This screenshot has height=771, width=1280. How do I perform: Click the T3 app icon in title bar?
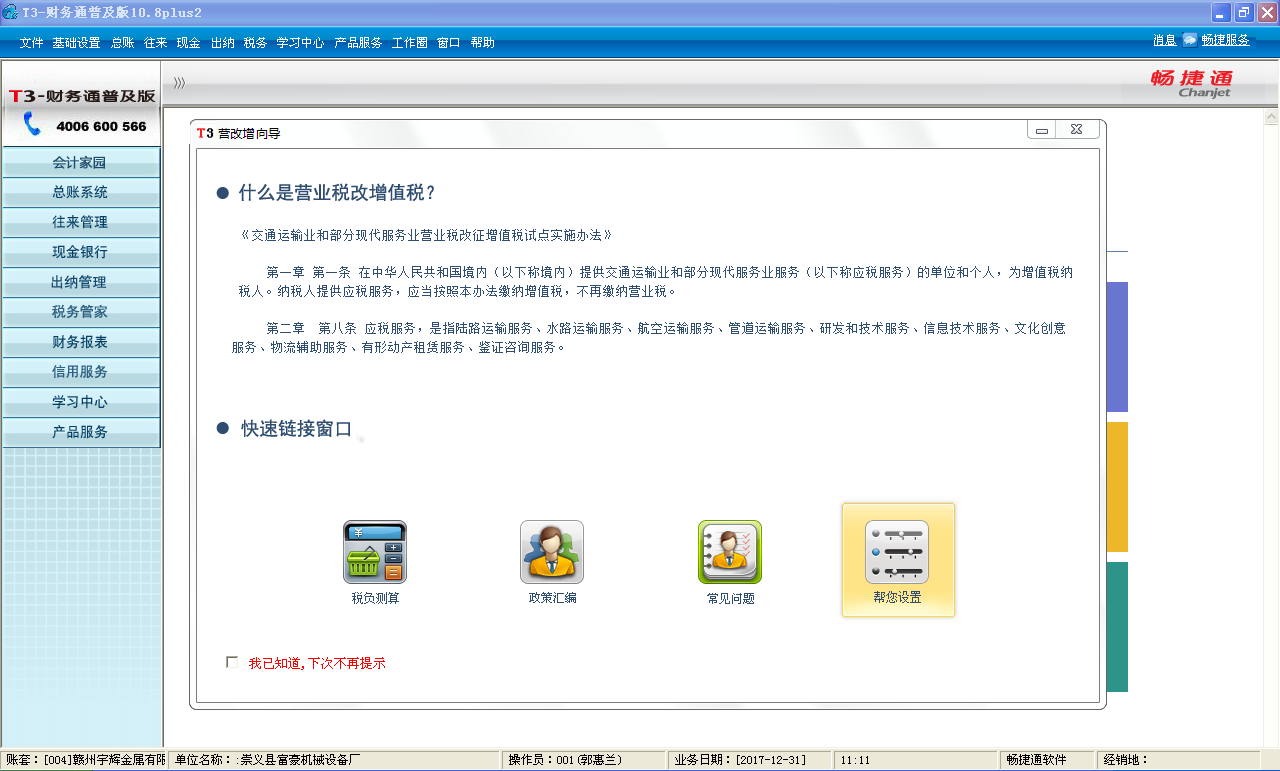pyautogui.click(x=10, y=12)
